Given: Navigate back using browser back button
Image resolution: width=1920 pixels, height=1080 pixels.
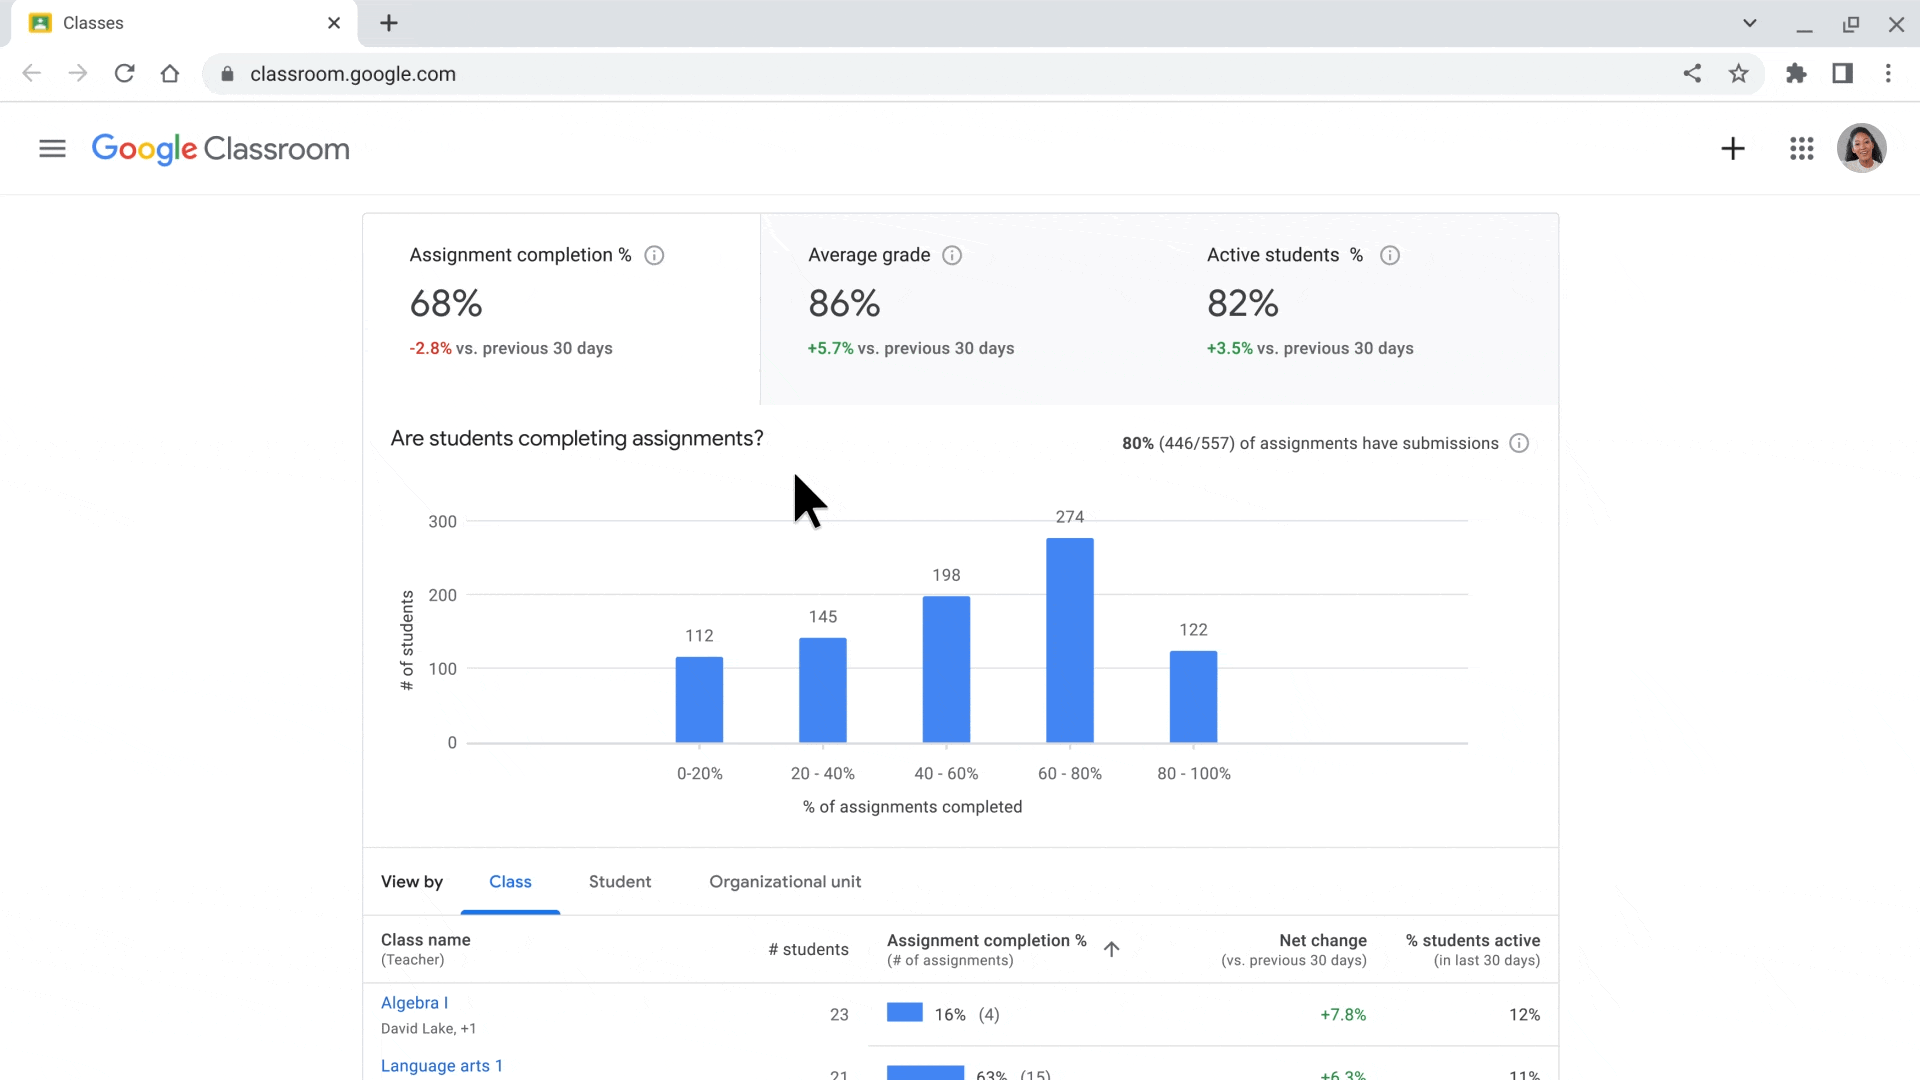Looking at the screenshot, I should pos(32,74).
